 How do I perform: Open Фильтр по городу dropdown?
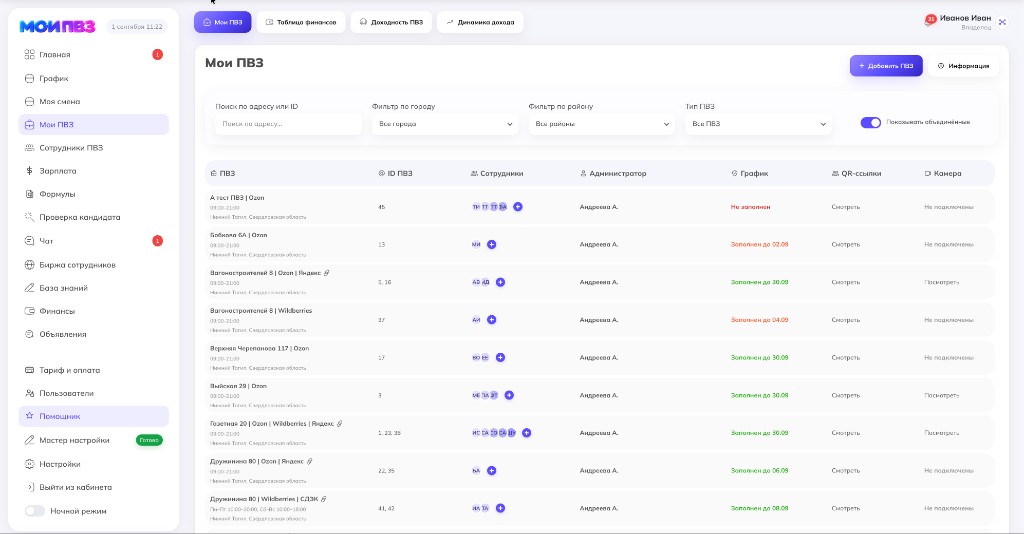(445, 124)
